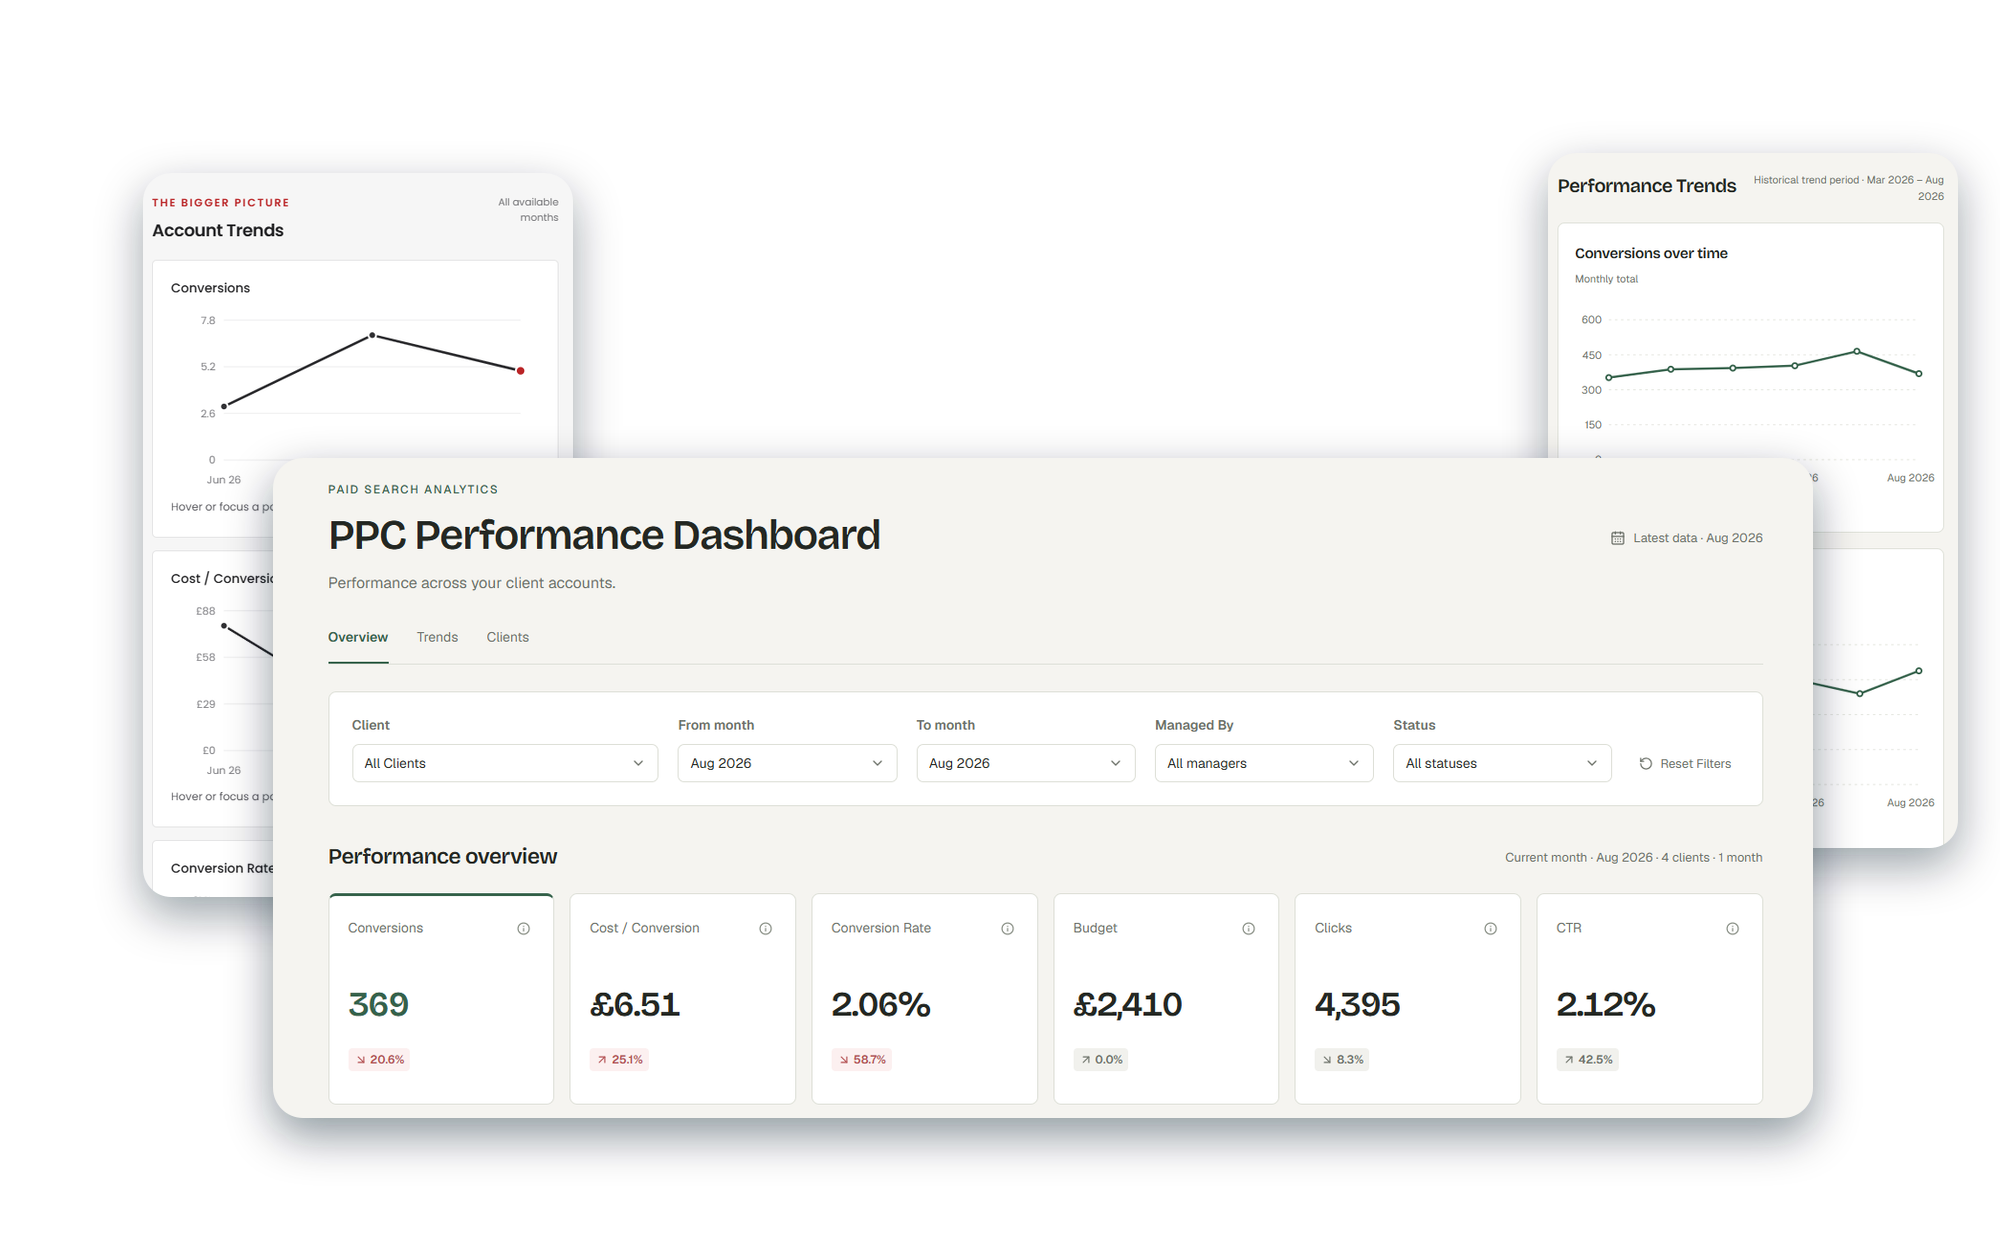Screen dimensions: 2000x1250
Task: Click the 8.3% down-trend badge on Clicks
Action: pyautogui.click(x=1342, y=1059)
